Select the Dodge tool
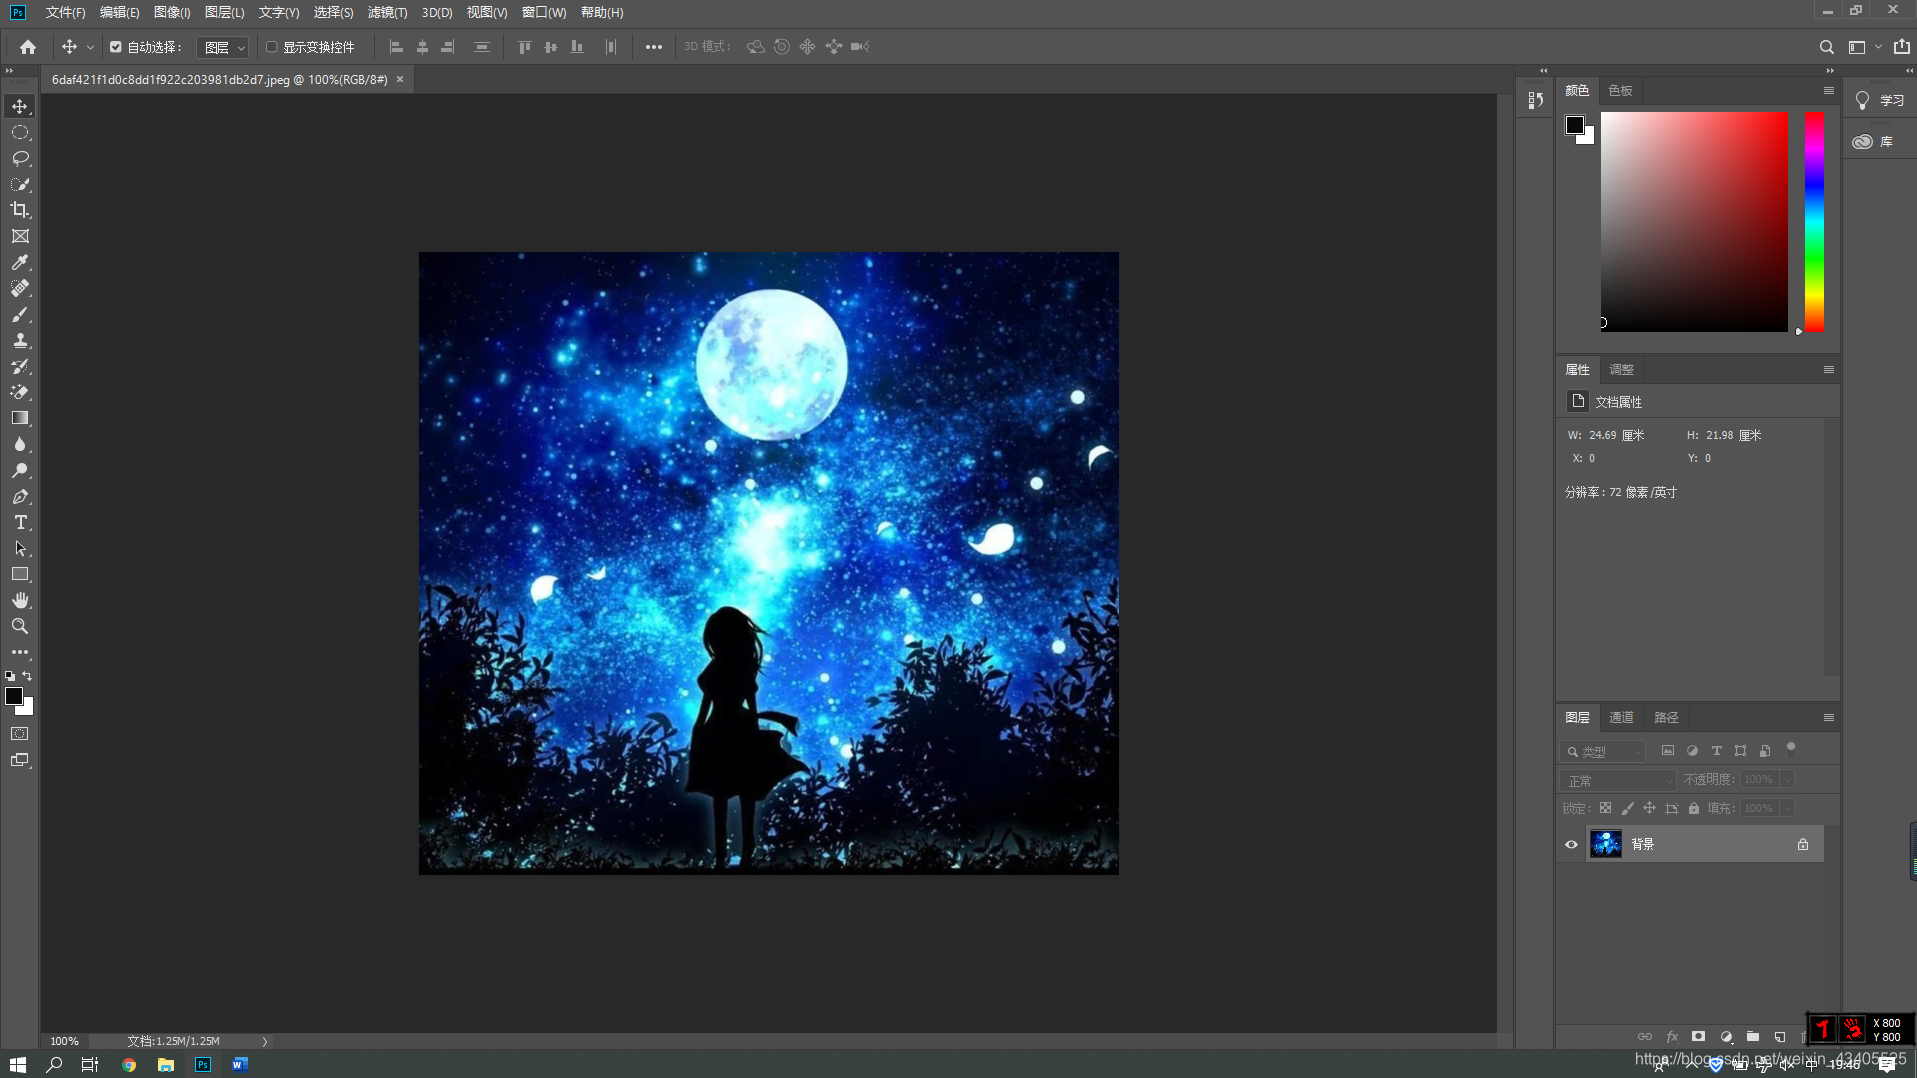 pyautogui.click(x=20, y=470)
